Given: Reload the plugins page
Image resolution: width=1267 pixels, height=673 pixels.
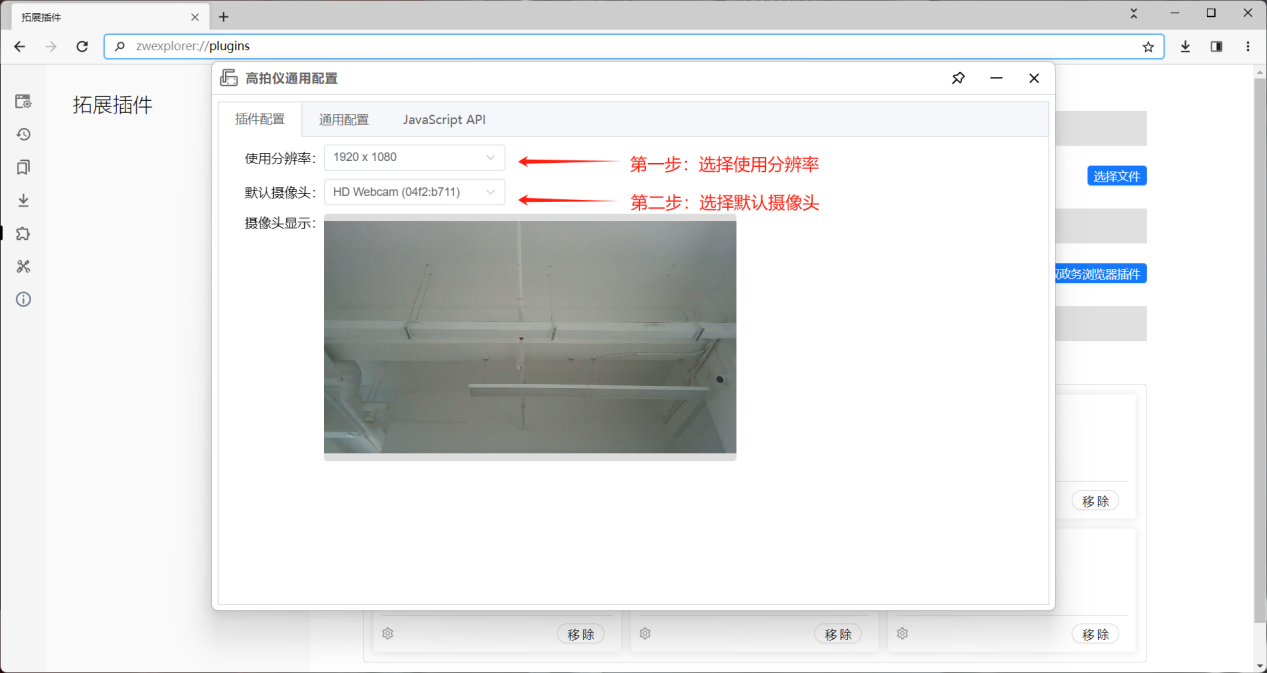Looking at the screenshot, I should tap(82, 46).
